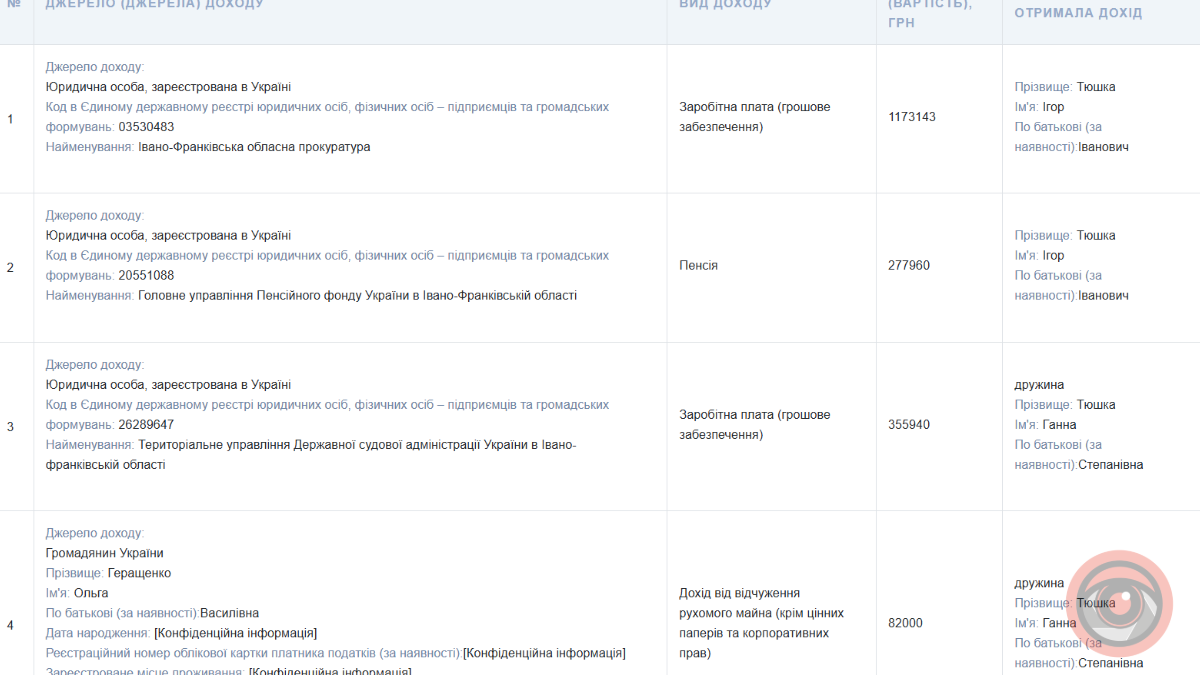
Task: Click 'Юридична особа, зареєстрована в Україні' in row 2
Action: [x=168, y=236]
